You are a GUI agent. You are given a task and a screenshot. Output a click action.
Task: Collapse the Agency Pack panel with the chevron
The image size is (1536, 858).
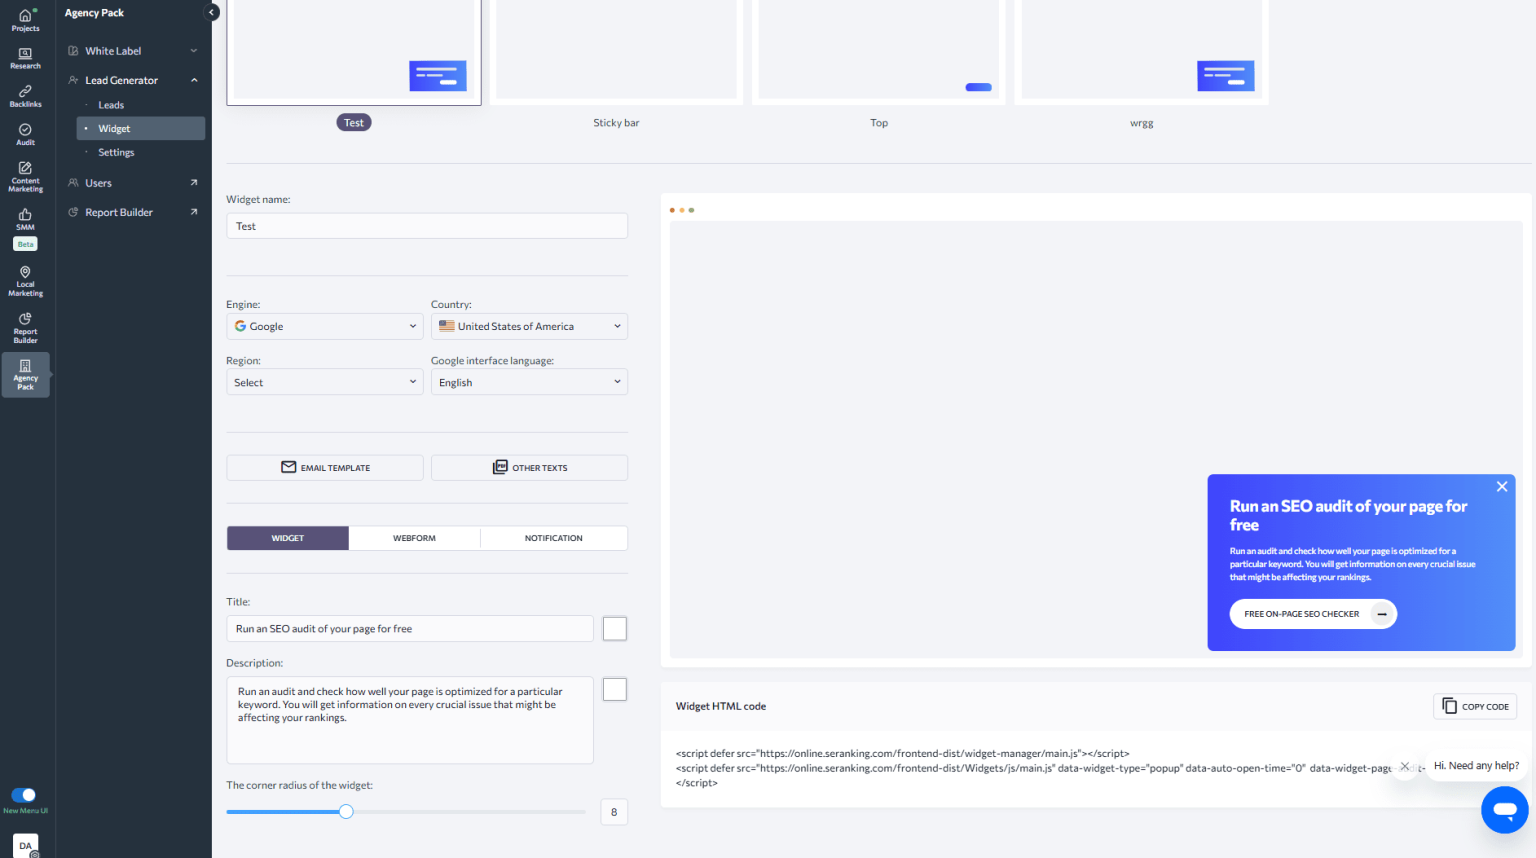click(x=210, y=12)
